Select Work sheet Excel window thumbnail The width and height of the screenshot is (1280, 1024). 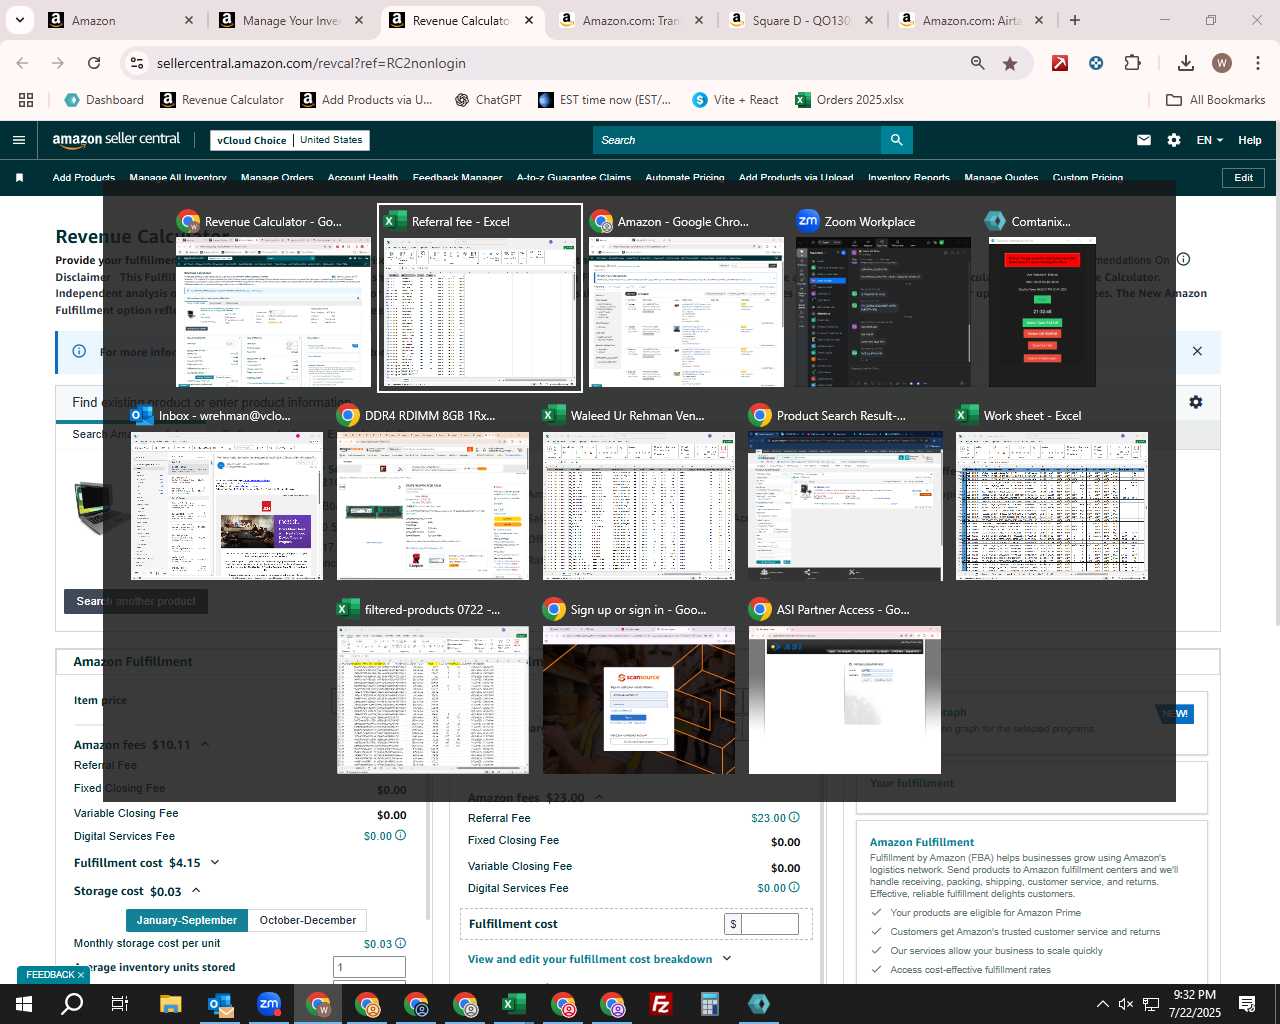click(x=1052, y=493)
